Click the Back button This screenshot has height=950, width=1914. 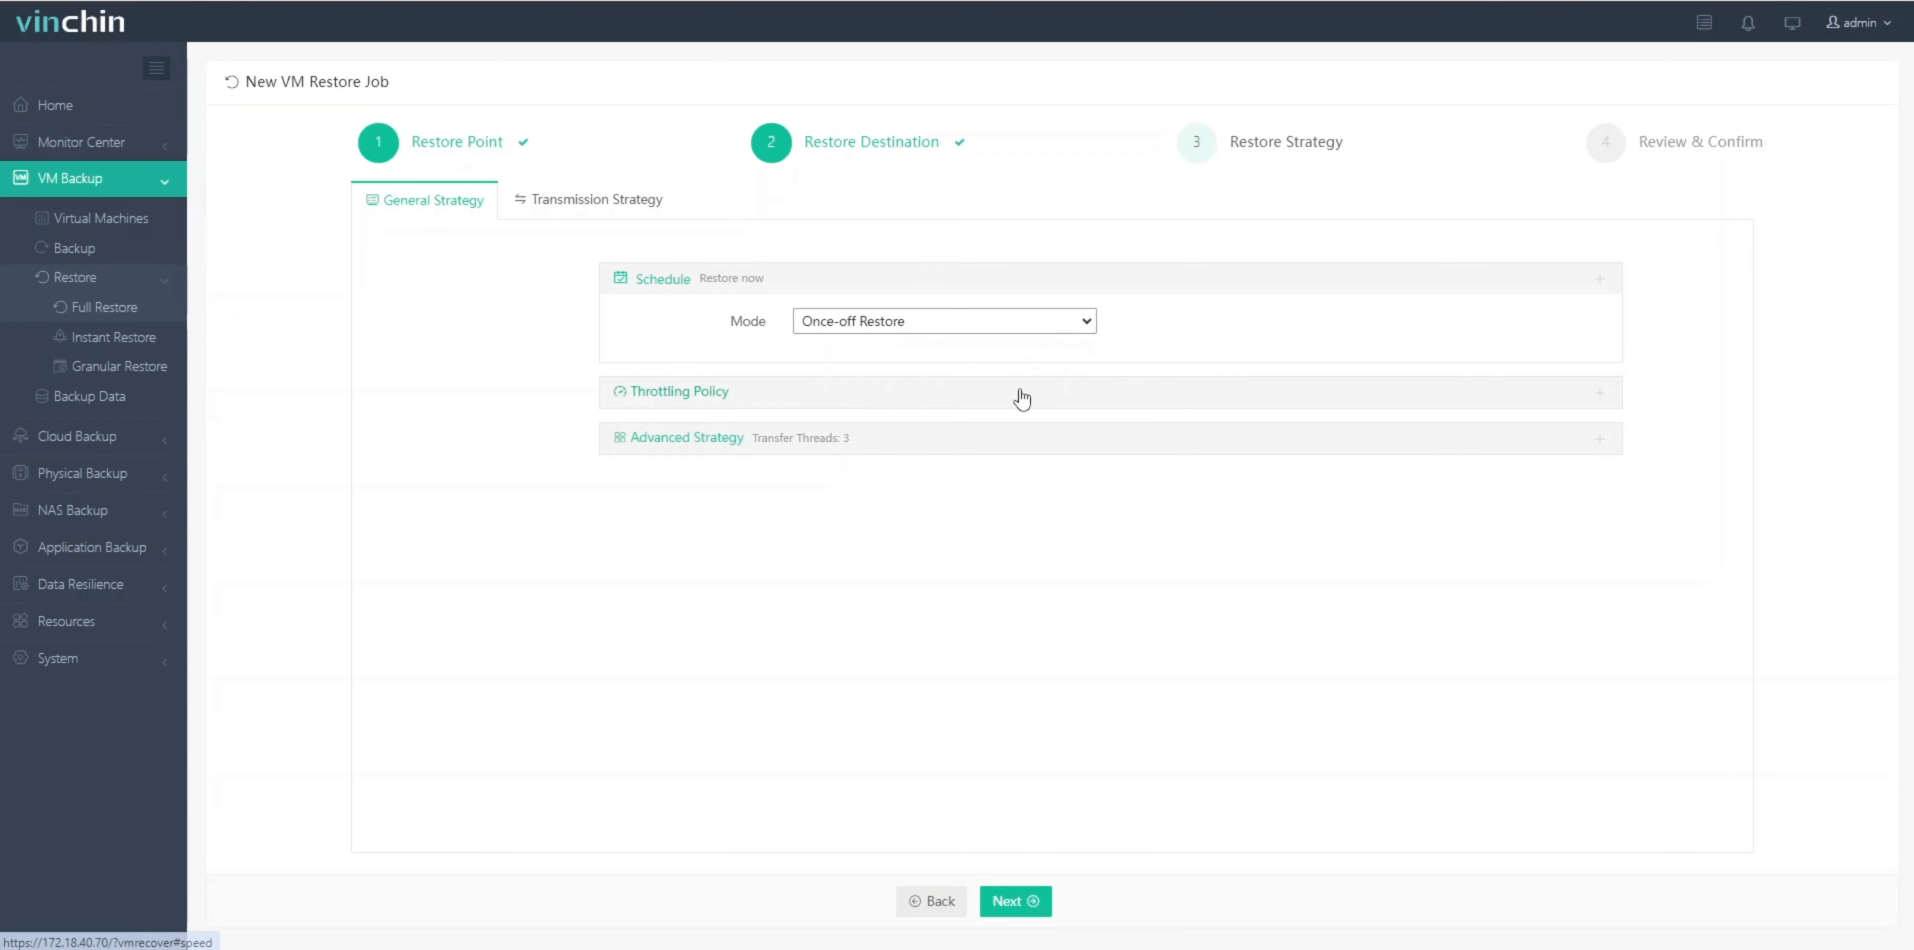931,901
